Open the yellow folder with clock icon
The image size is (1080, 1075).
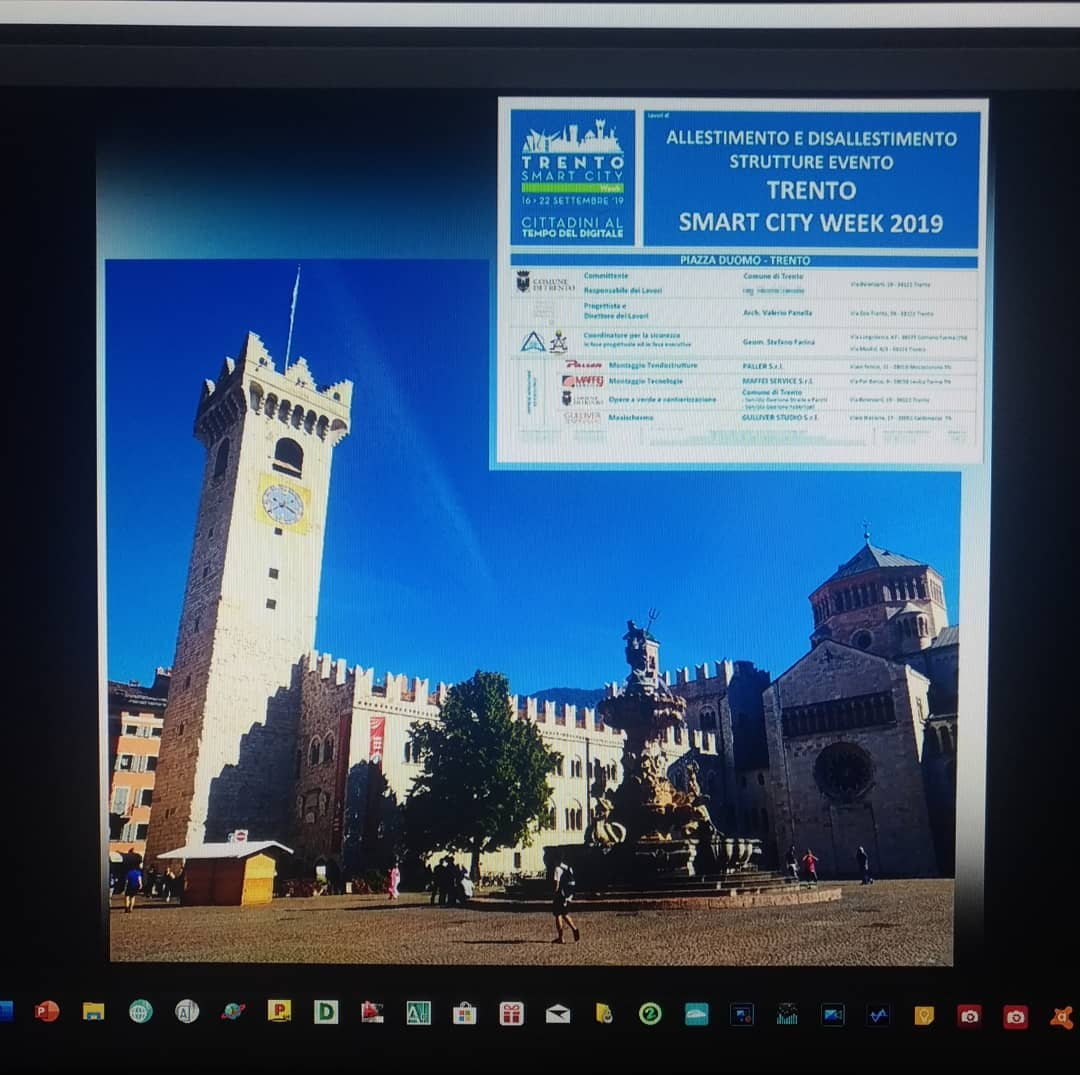click(x=604, y=1014)
